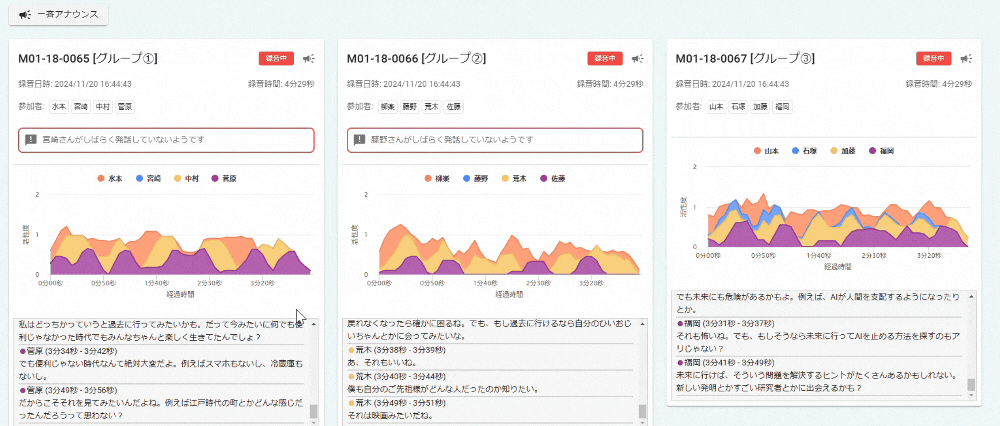Click warning icon in 宮崎 silence alert
This screenshot has width=1000, height=426.
click(x=32, y=140)
